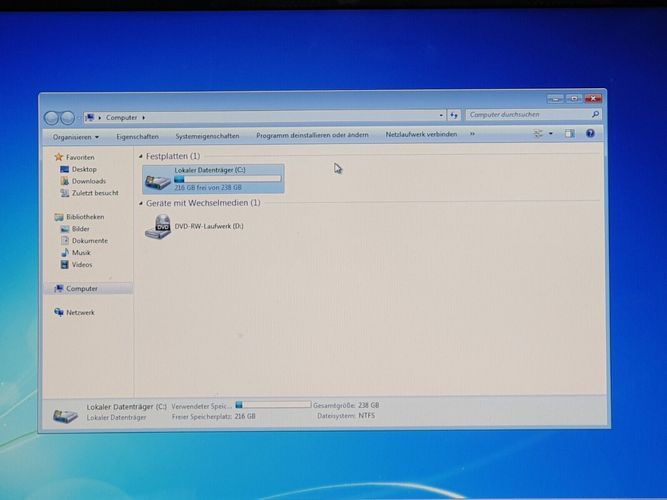
Task: Click the change view icon
Action: 538,134
